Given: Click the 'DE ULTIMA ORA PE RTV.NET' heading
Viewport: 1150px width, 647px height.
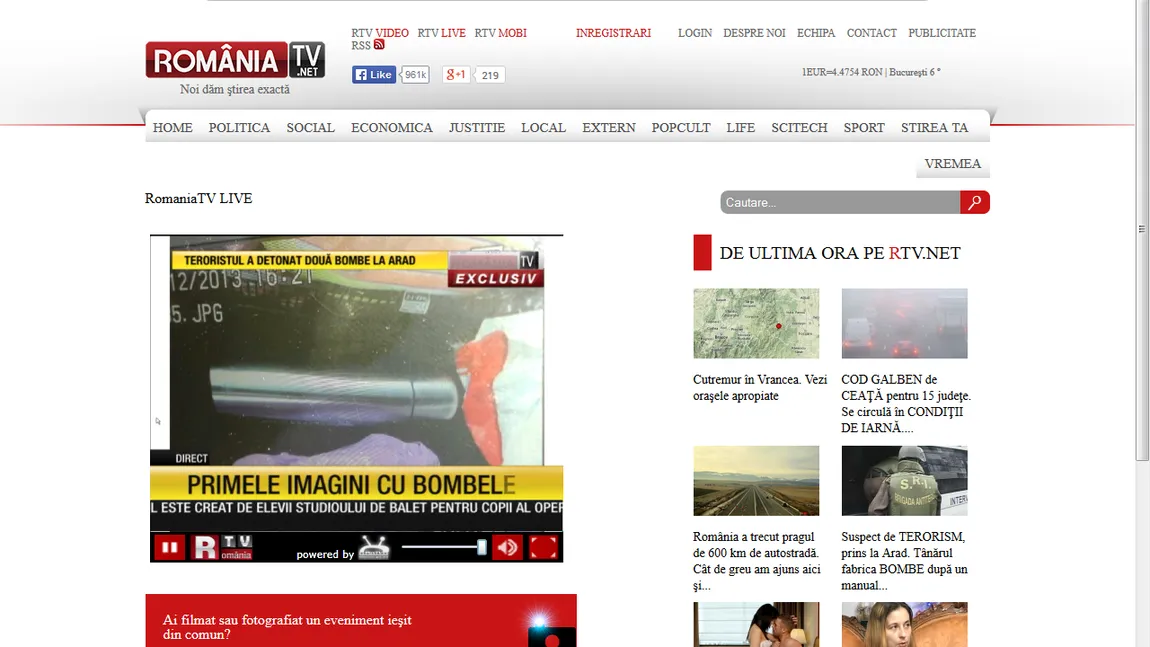Looking at the screenshot, I should click(x=840, y=253).
